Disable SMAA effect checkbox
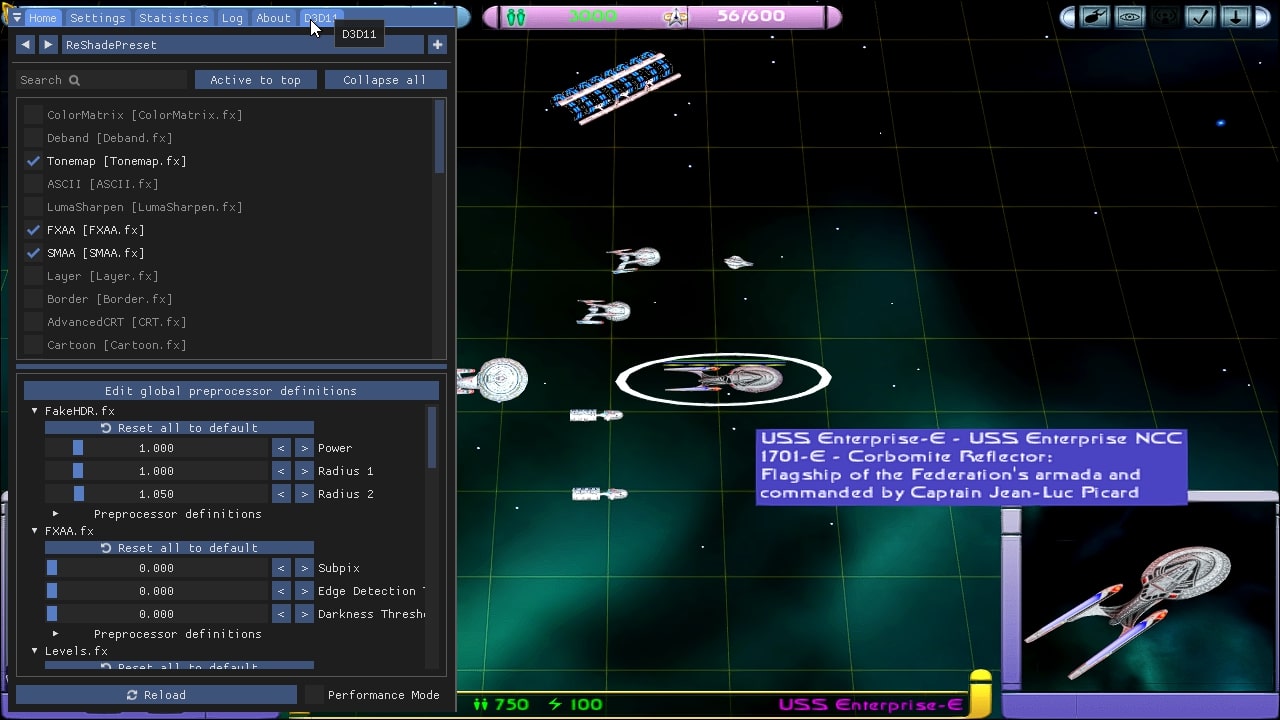Viewport: 1280px width, 720px height. [33, 253]
